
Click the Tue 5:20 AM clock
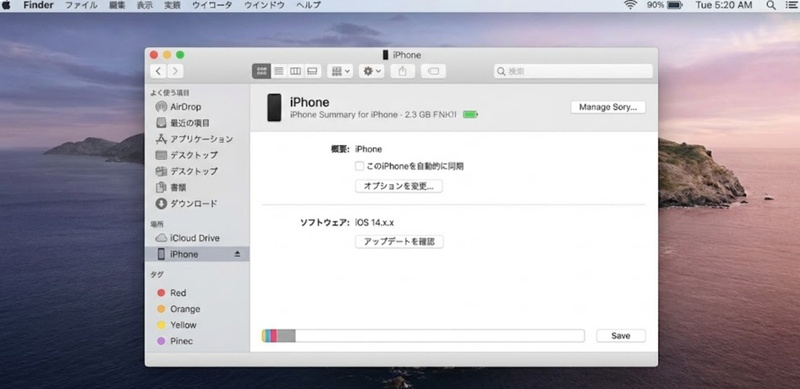(x=723, y=5)
